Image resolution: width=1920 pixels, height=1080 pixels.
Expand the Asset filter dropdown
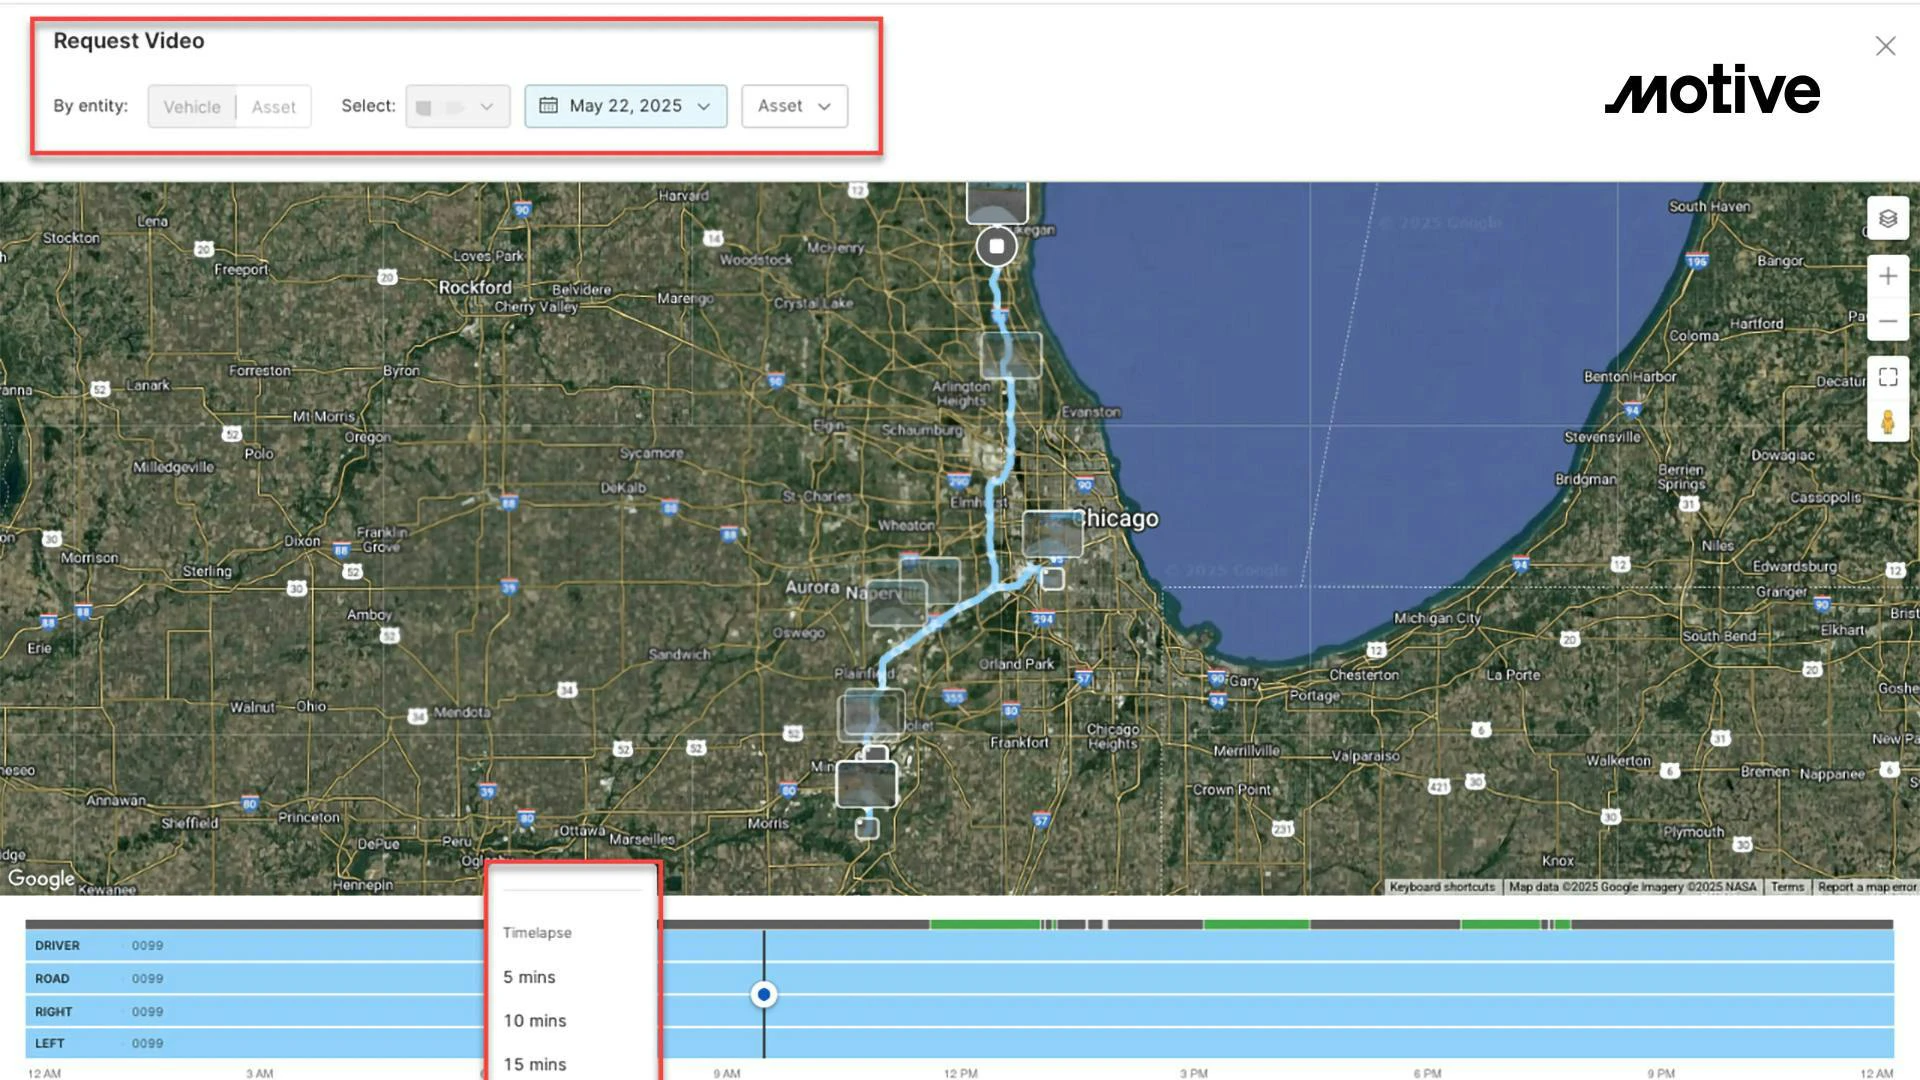pyautogui.click(x=794, y=106)
